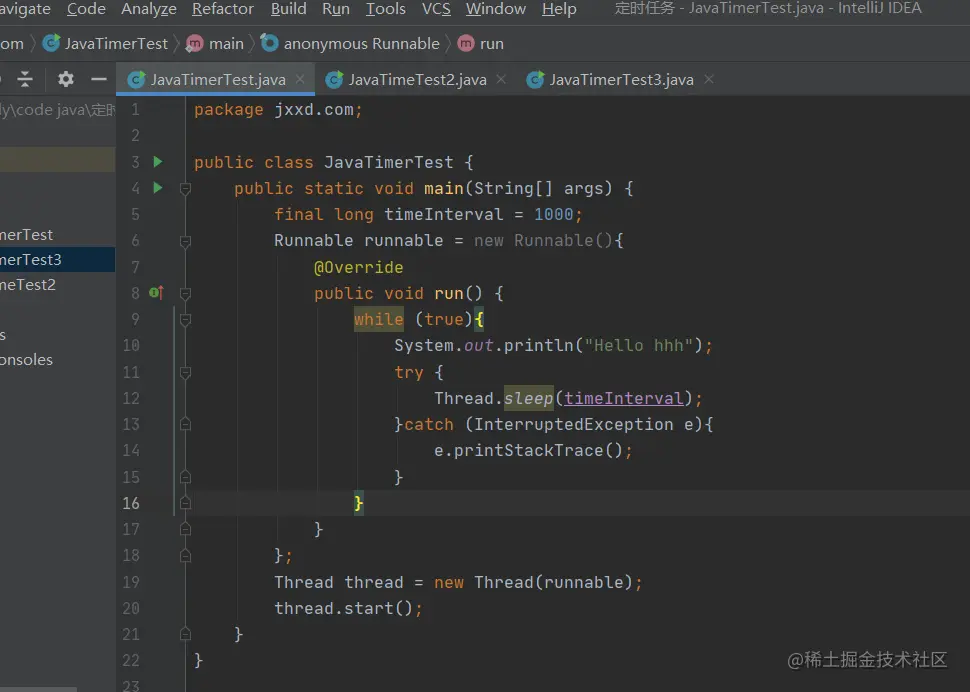Click the sleep method call on line 12
This screenshot has height=692, width=970.
pos(528,398)
